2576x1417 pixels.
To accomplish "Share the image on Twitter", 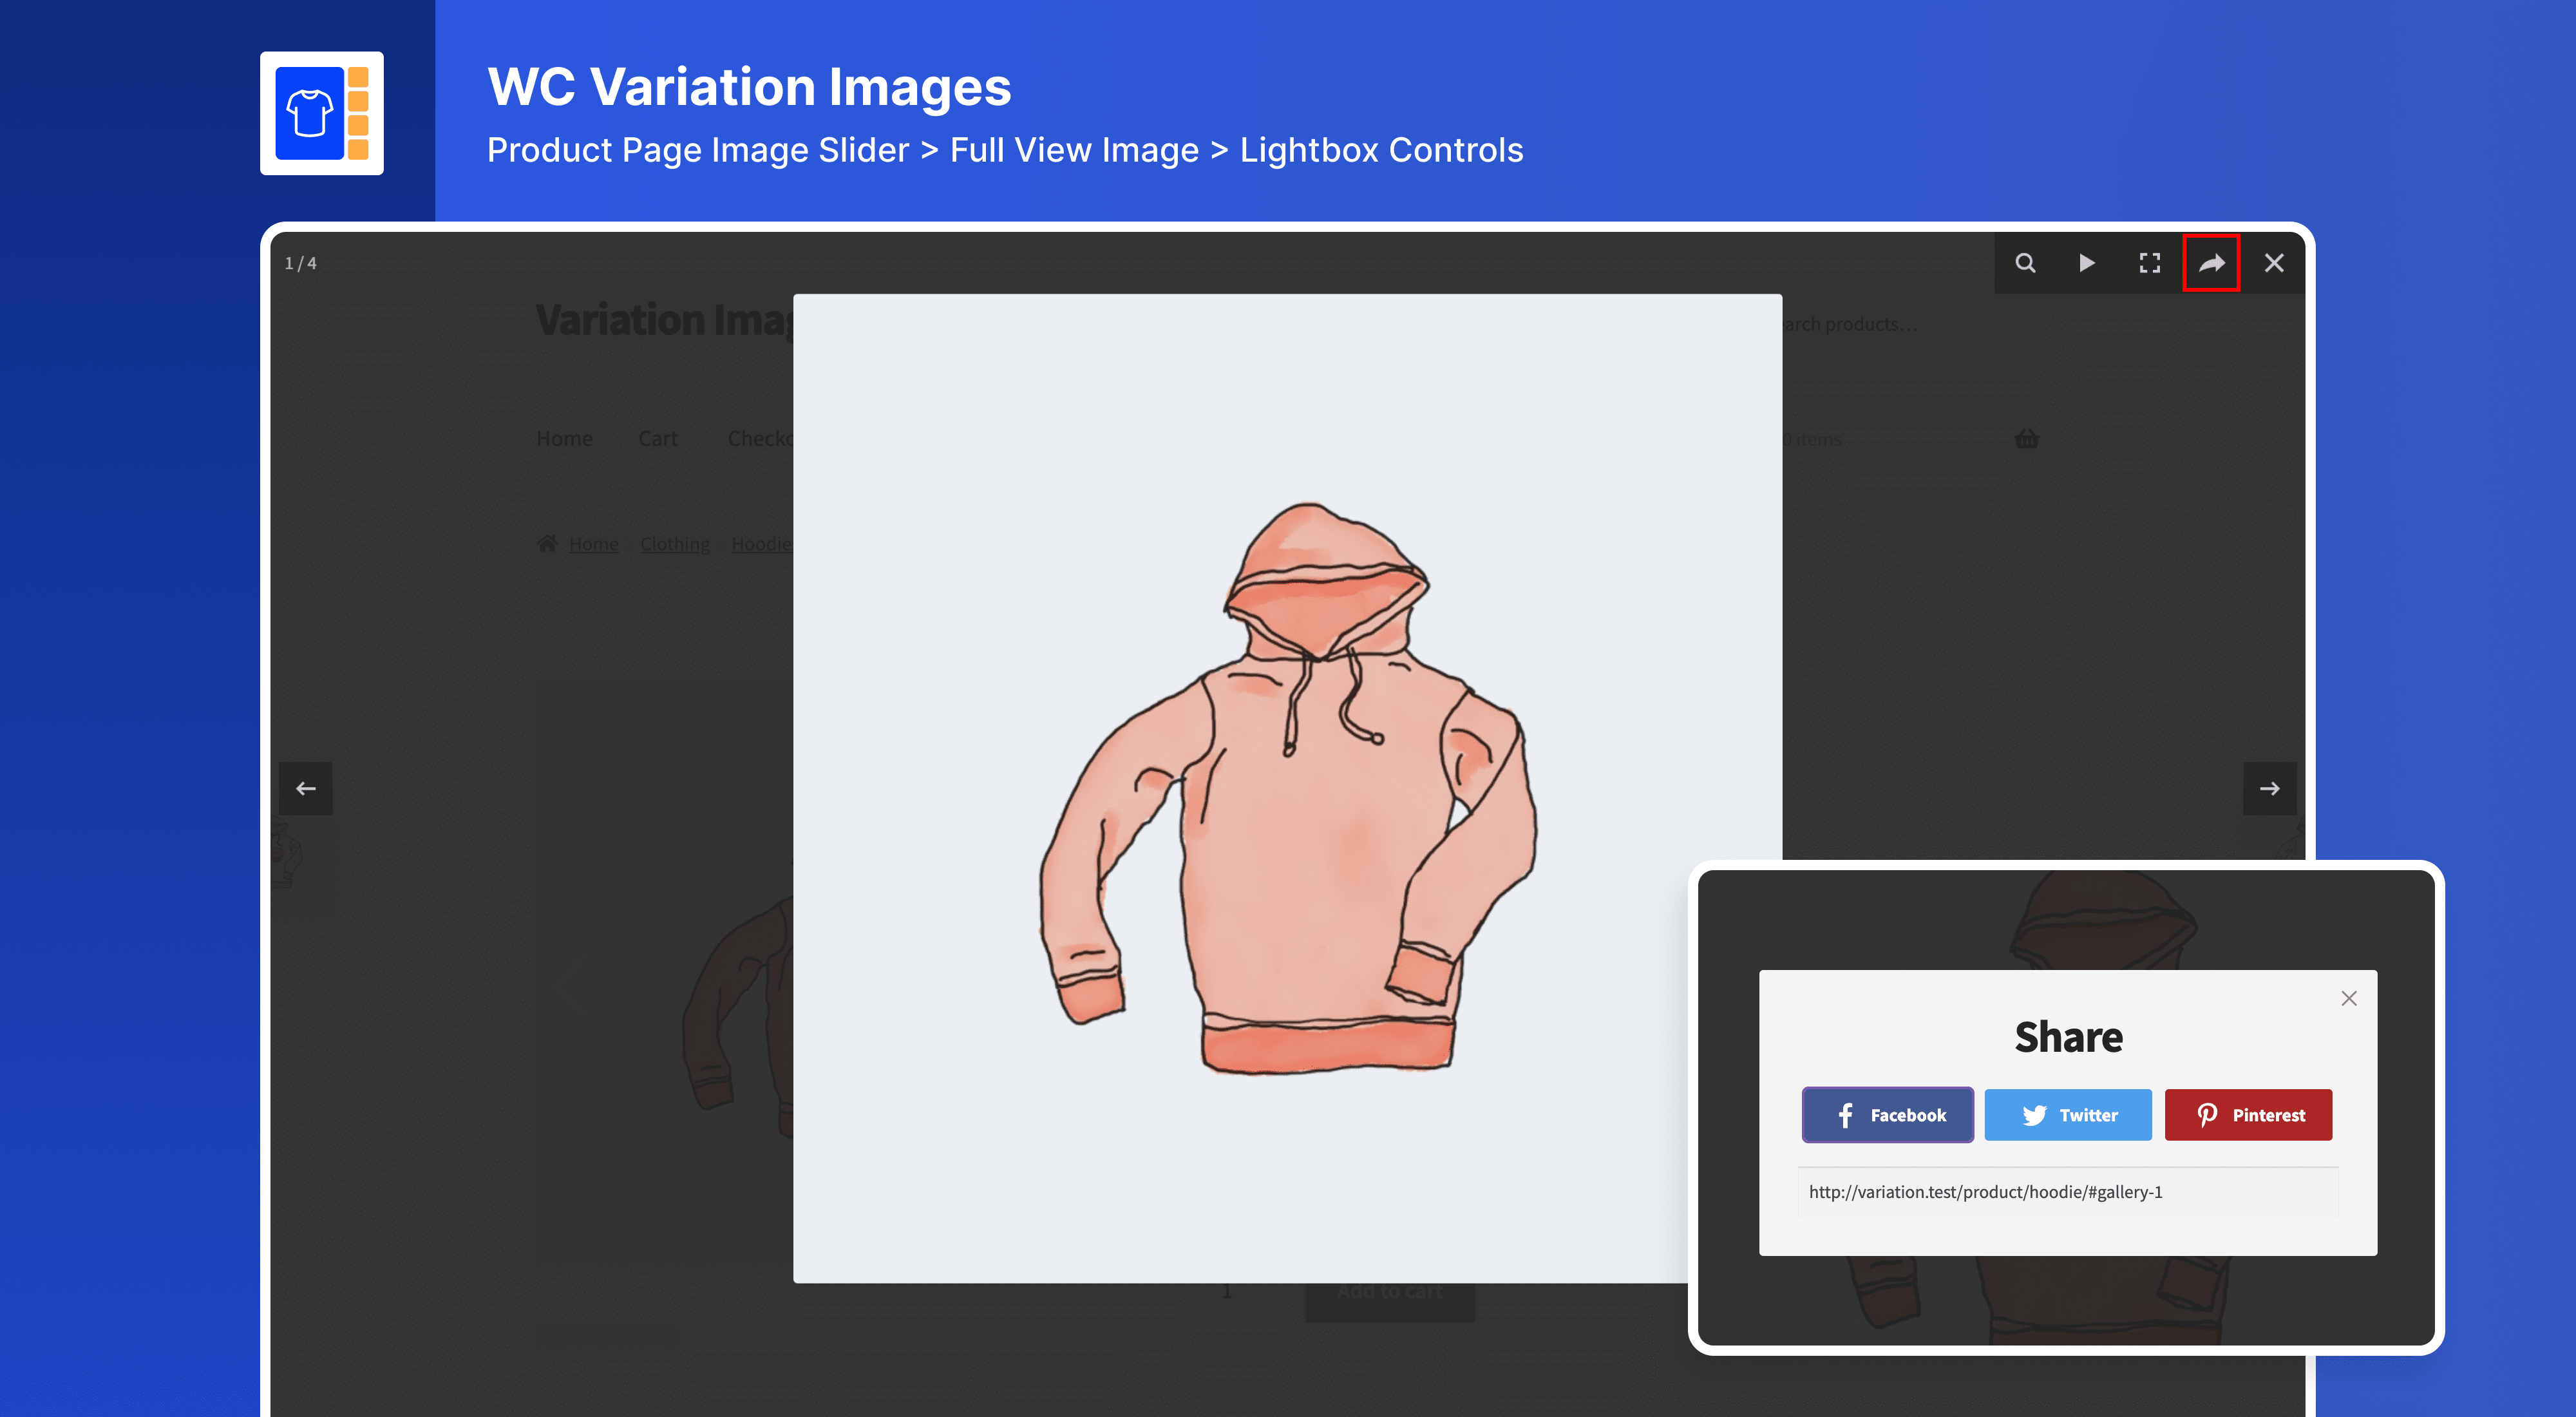I will [2068, 1115].
